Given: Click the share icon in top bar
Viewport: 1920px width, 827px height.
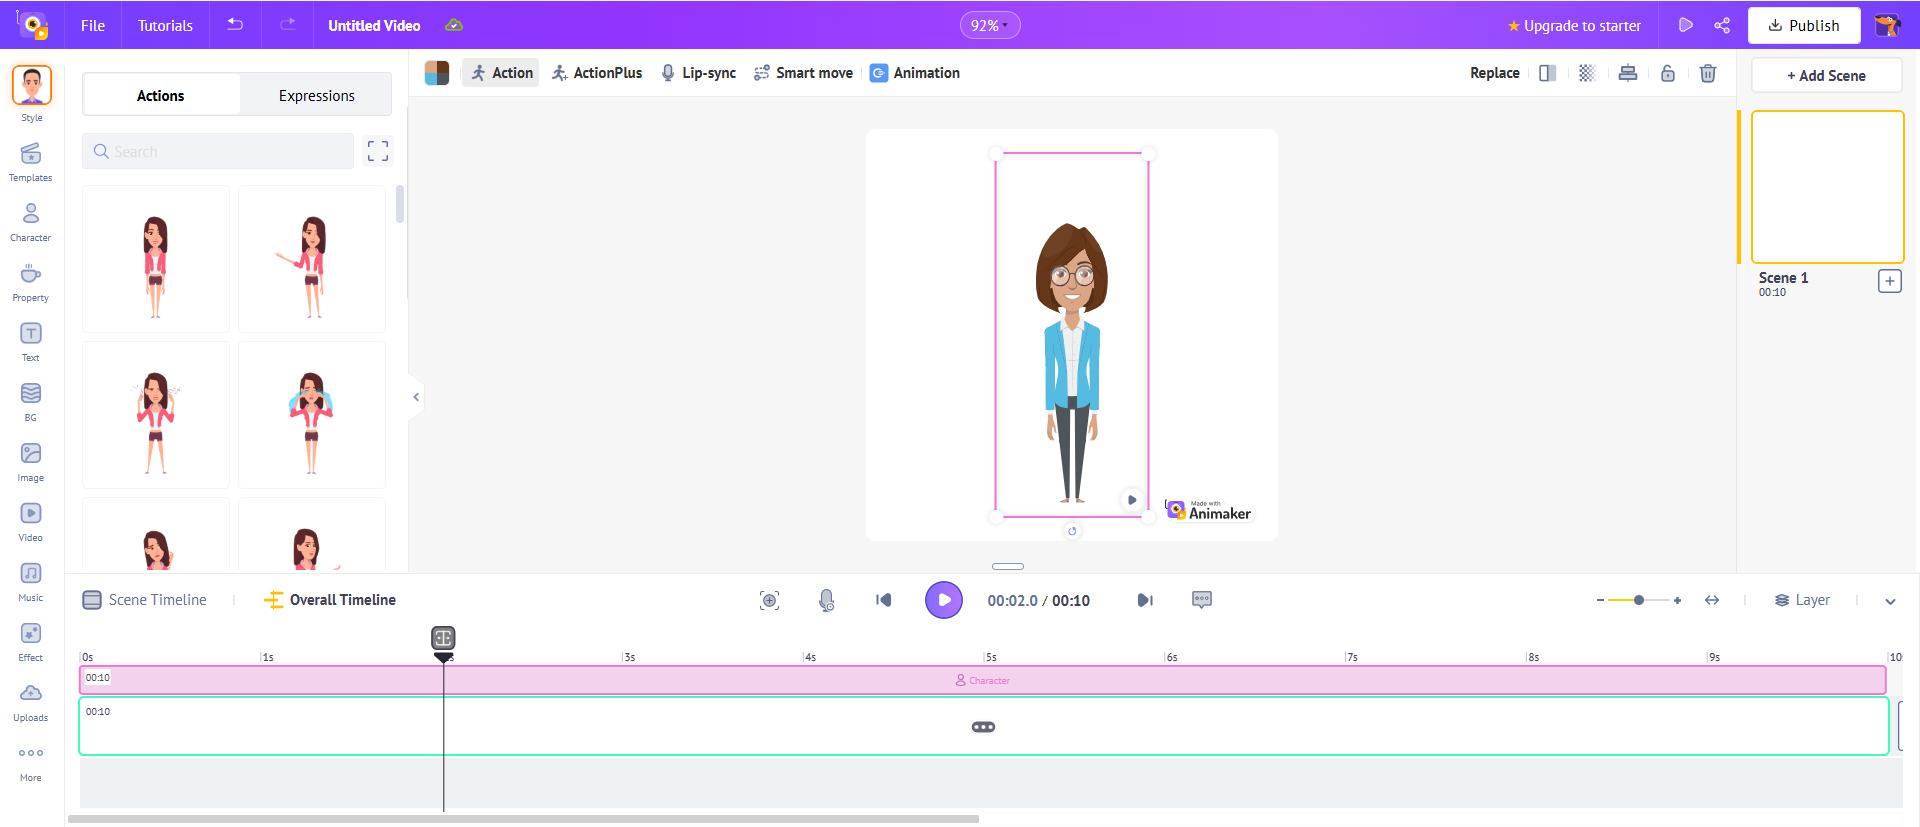Looking at the screenshot, I should tap(1722, 26).
